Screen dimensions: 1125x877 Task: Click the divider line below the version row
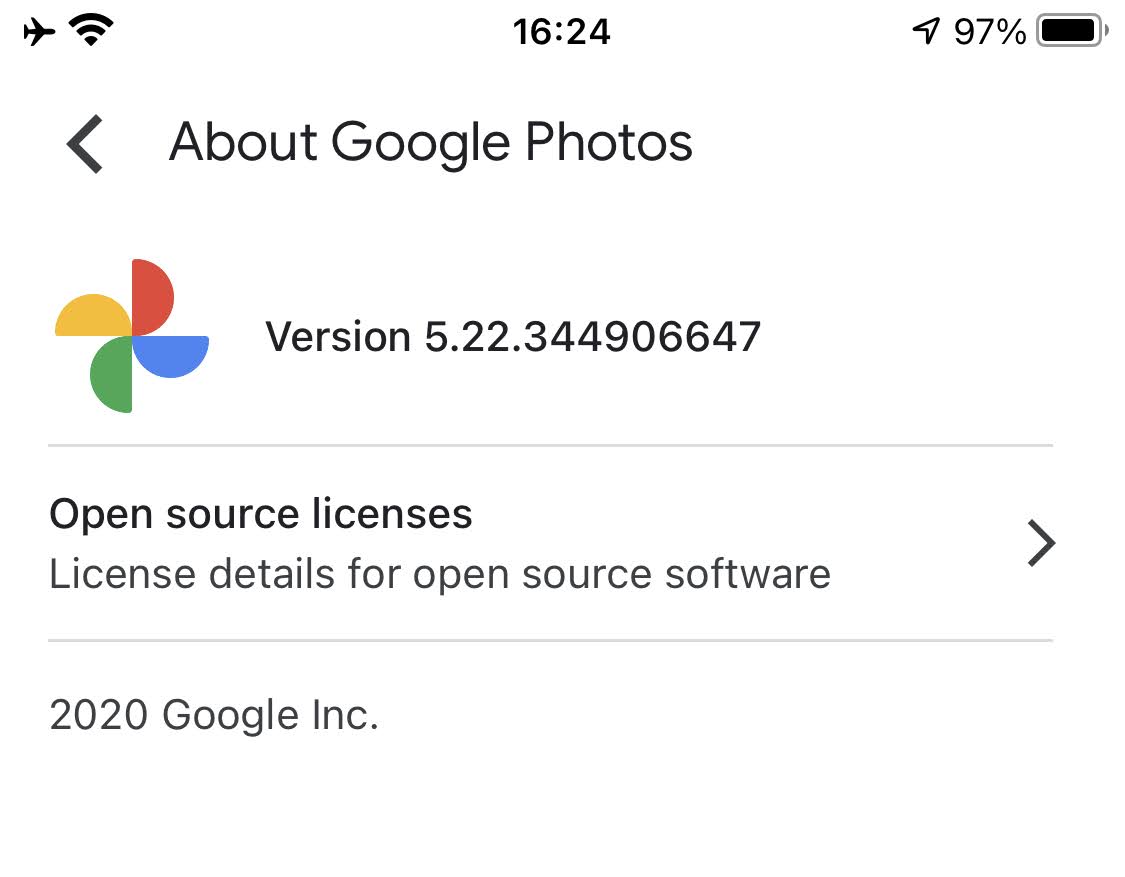click(551, 446)
